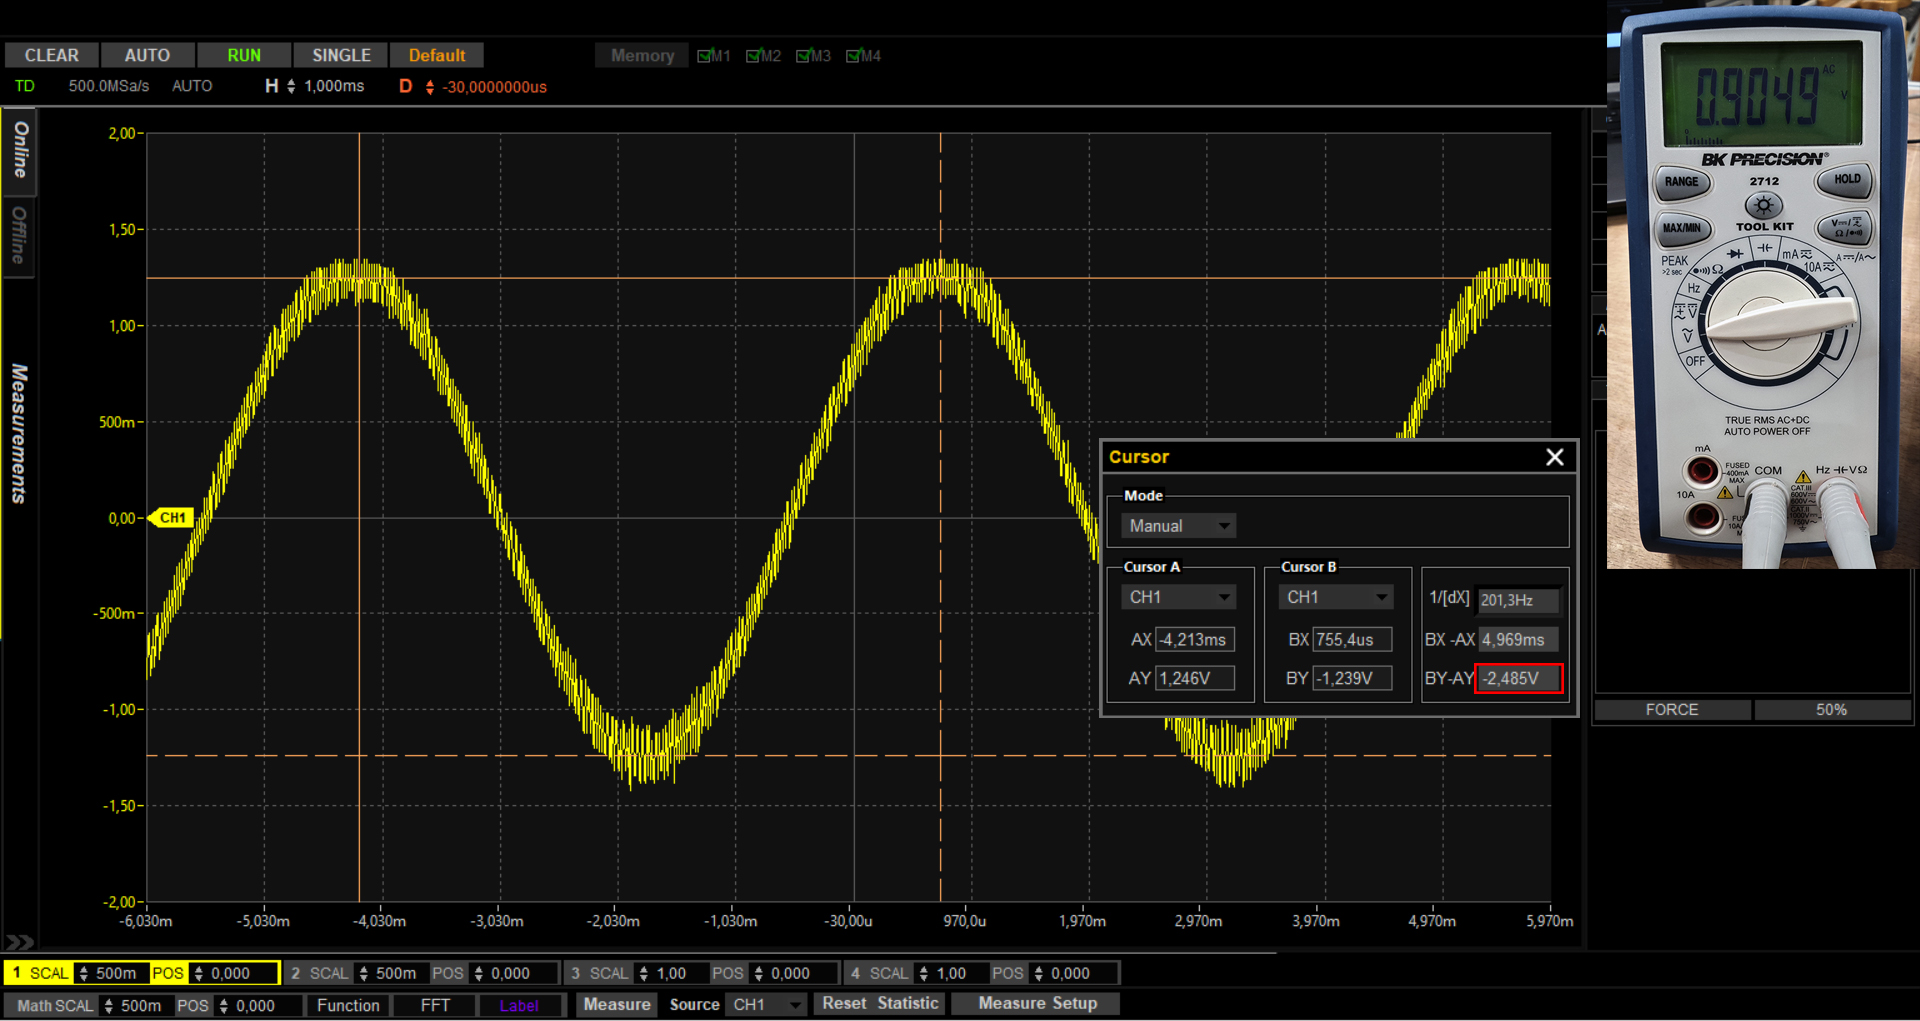Open Measure Setup
This screenshot has width=1920, height=1021.
coord(1037,1003)
